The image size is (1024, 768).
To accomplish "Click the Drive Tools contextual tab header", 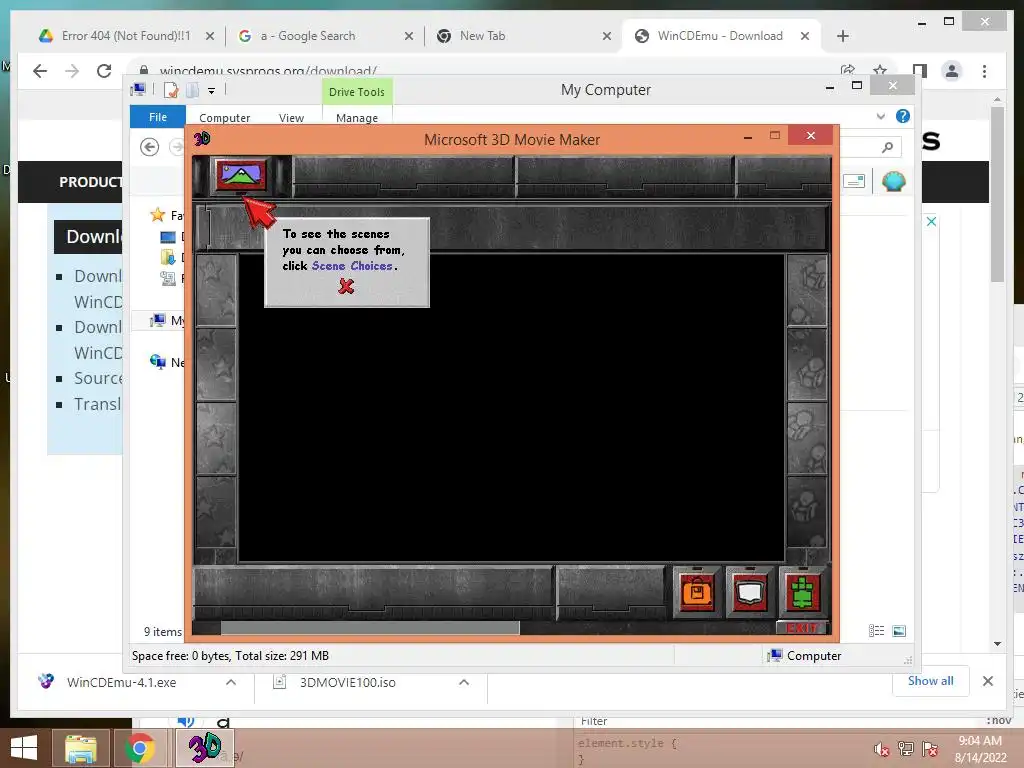I will coord(357,92).
